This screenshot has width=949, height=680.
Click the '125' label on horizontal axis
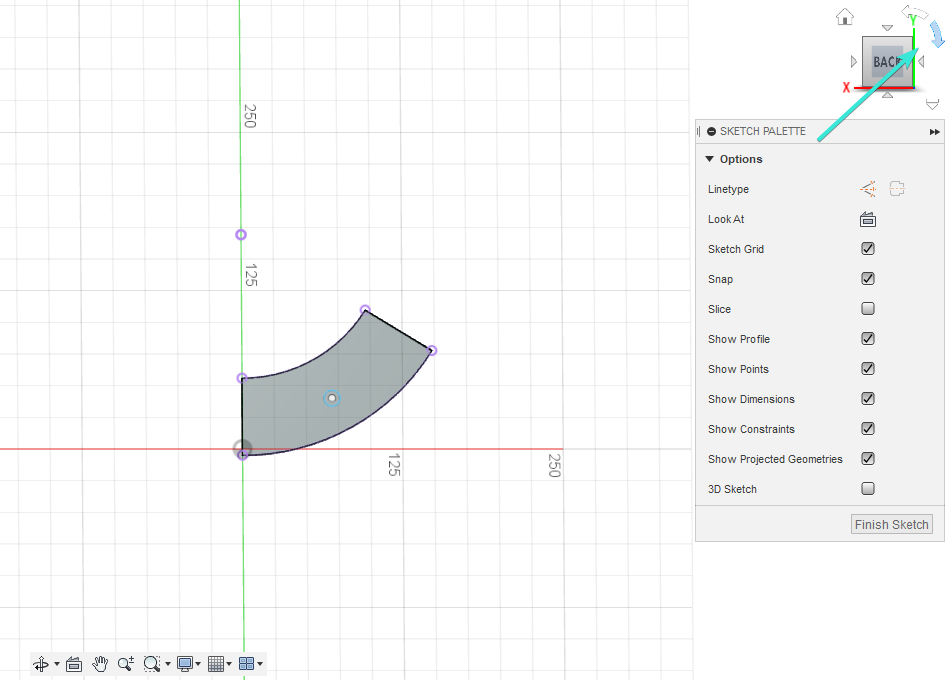point(394,465)
